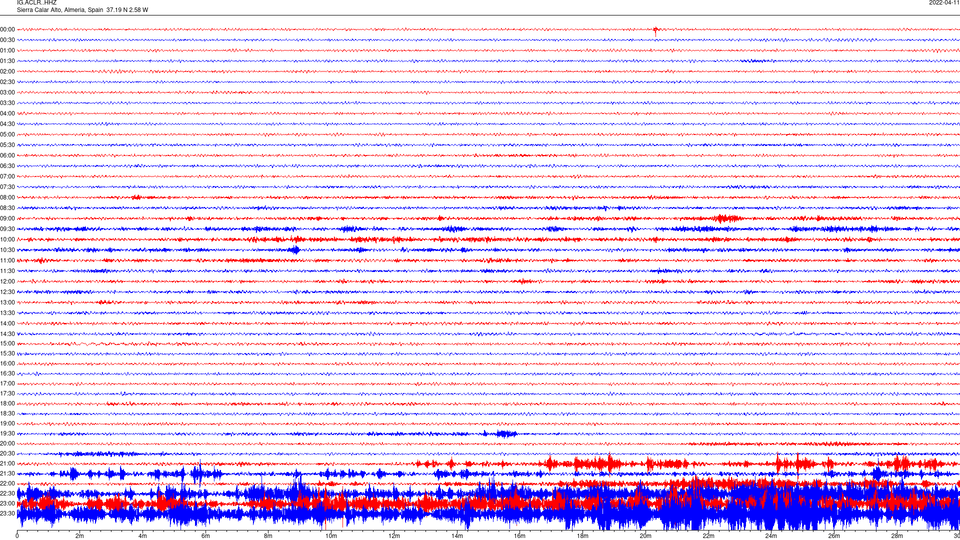Viewport: 960px width, 540px height.
Task: Click the 8m tick on the minutes axis
Action: click(268, 536)
